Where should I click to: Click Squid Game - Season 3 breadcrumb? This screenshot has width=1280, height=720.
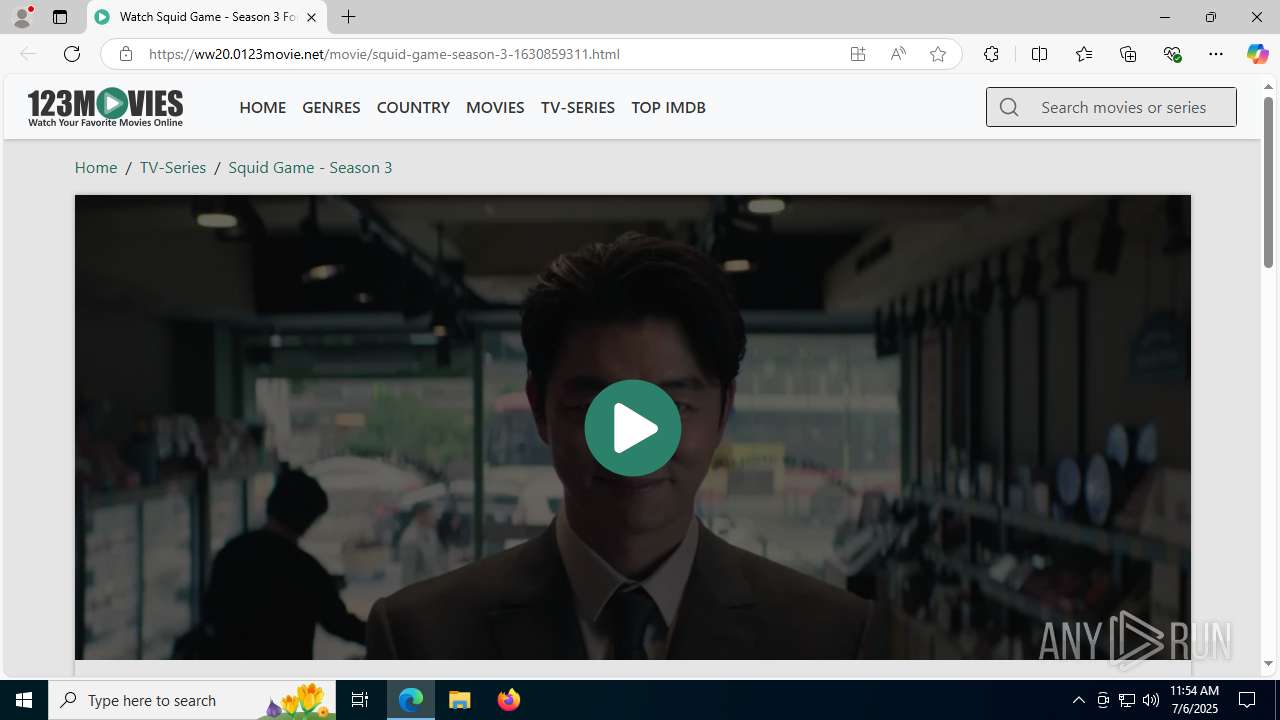pyautogui.click(x=310, y=167)
